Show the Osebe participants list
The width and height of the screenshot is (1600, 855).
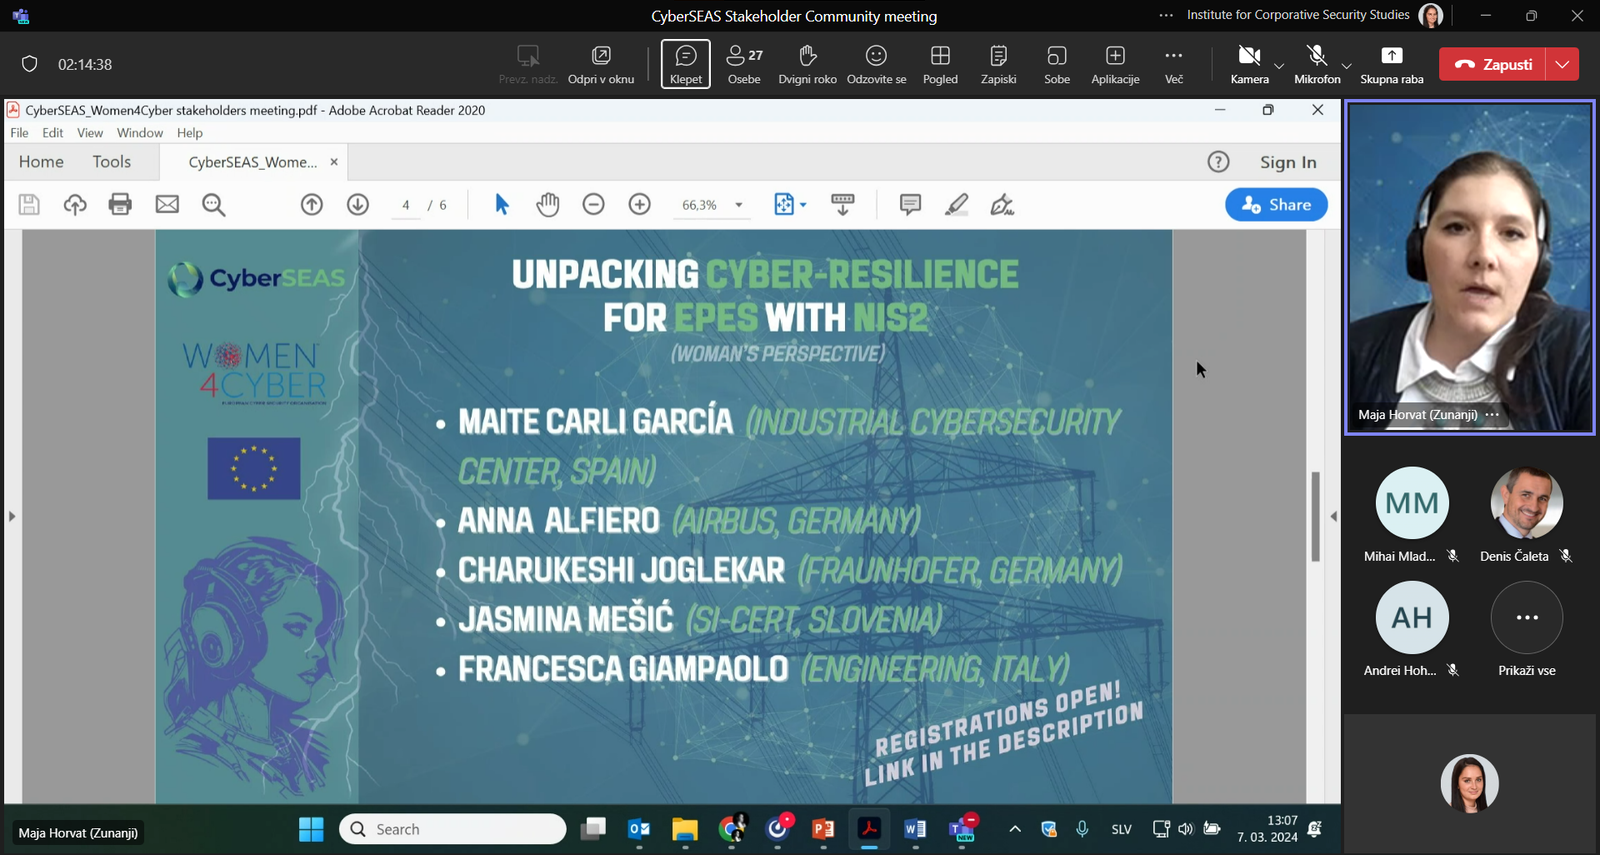coord(744,64)
